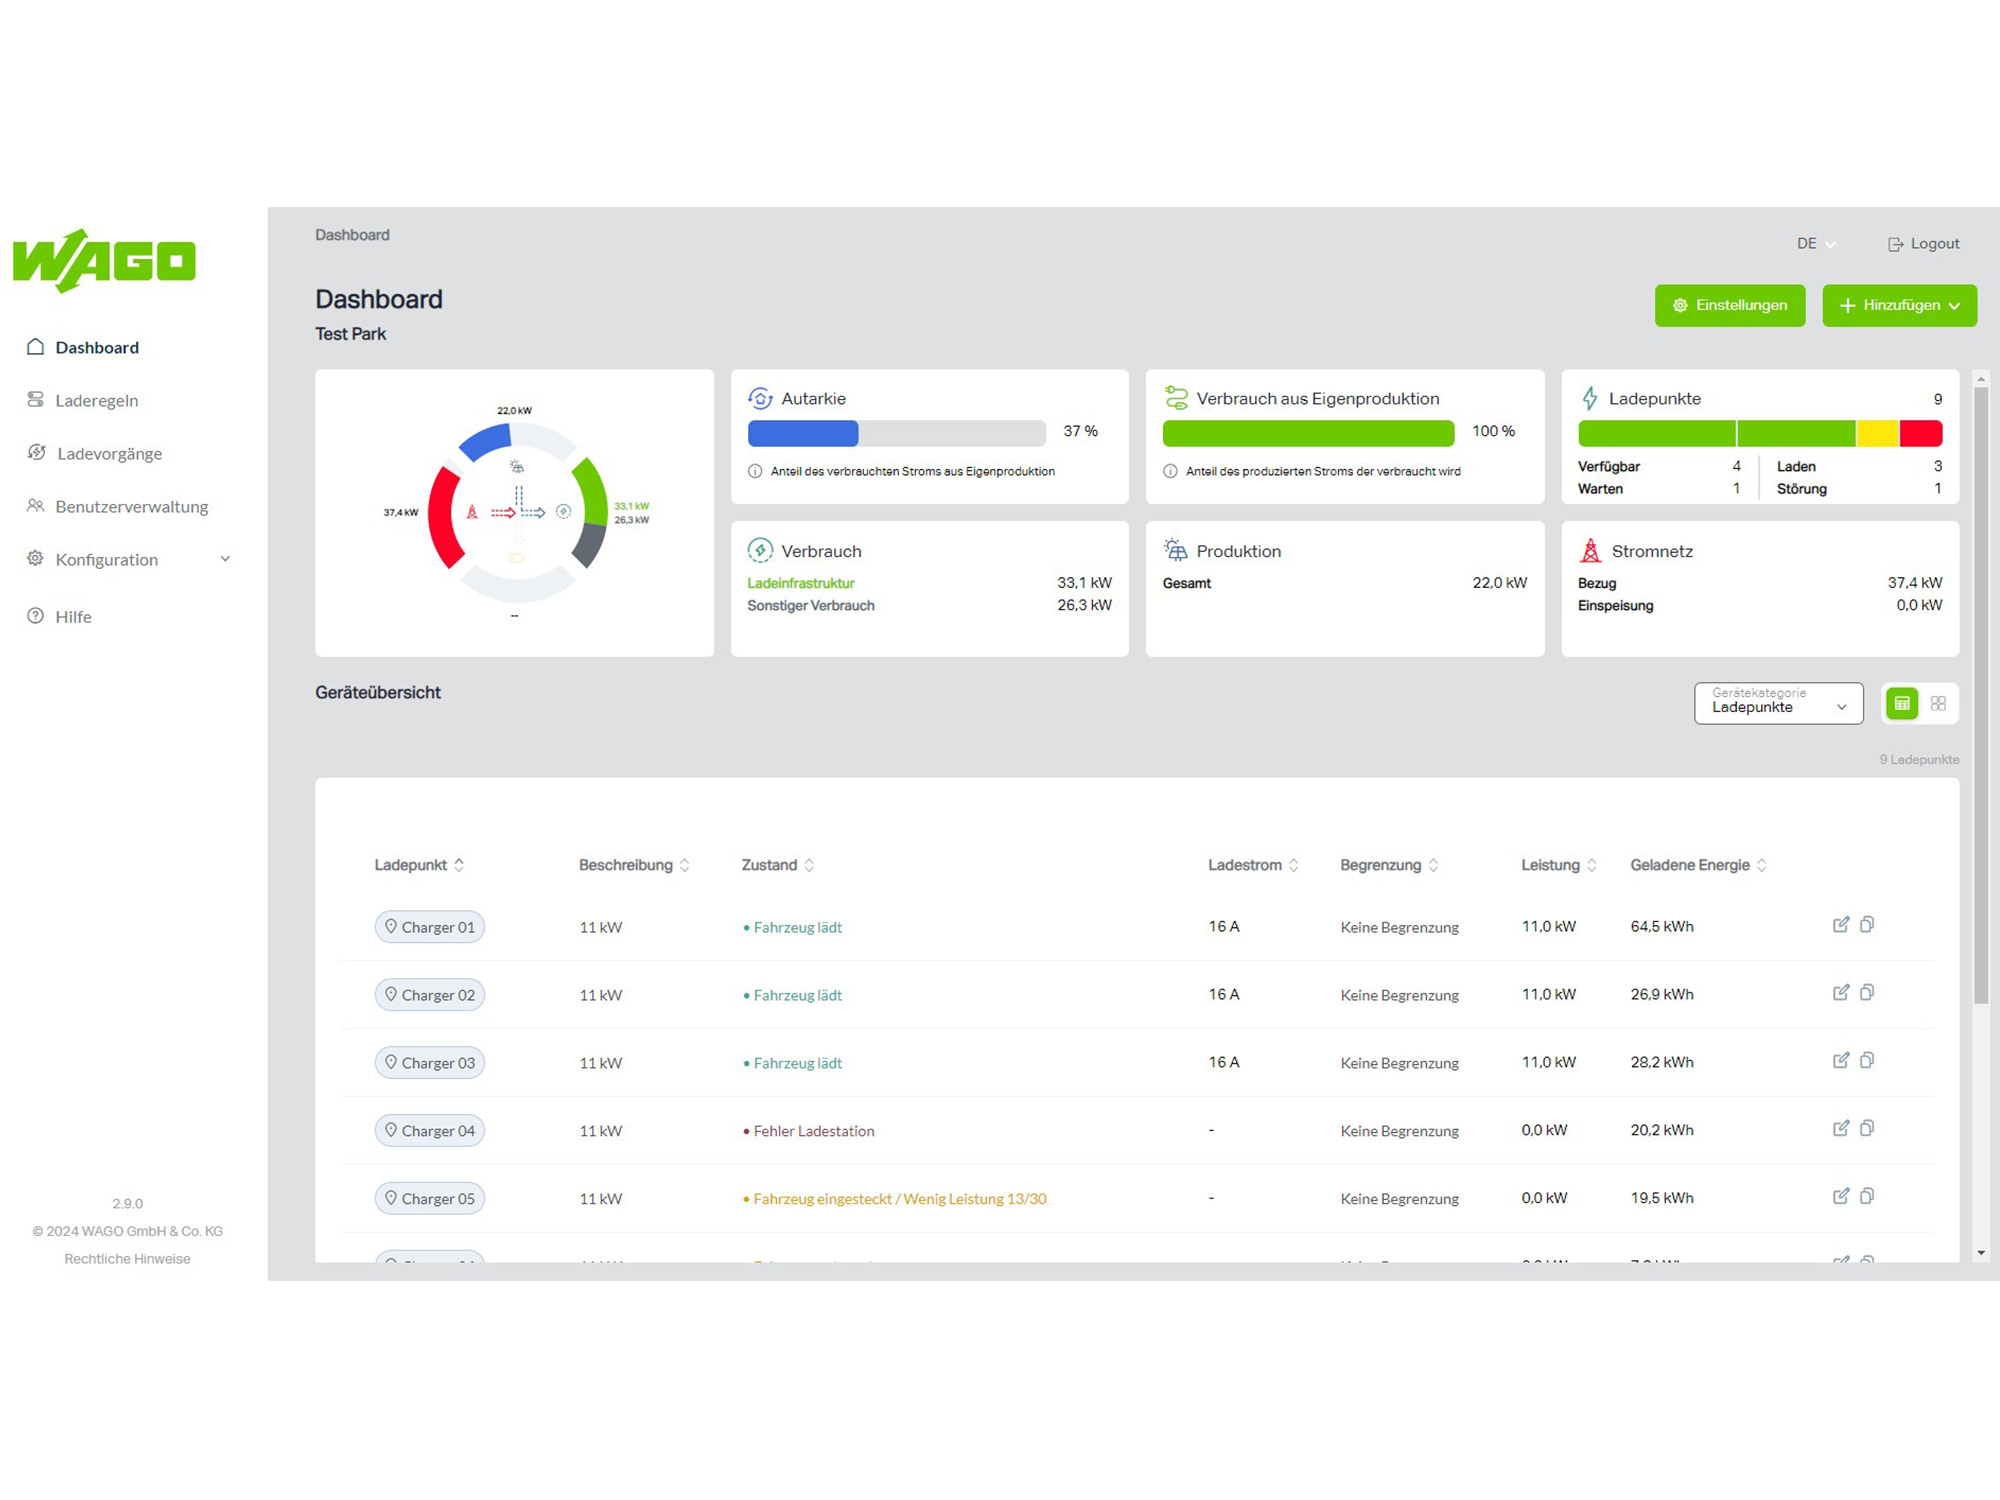Image resolution: width=2000 pixels, height=1500 pixels.
Task: Click the Einstellungen button
Action: point(1730,305)
